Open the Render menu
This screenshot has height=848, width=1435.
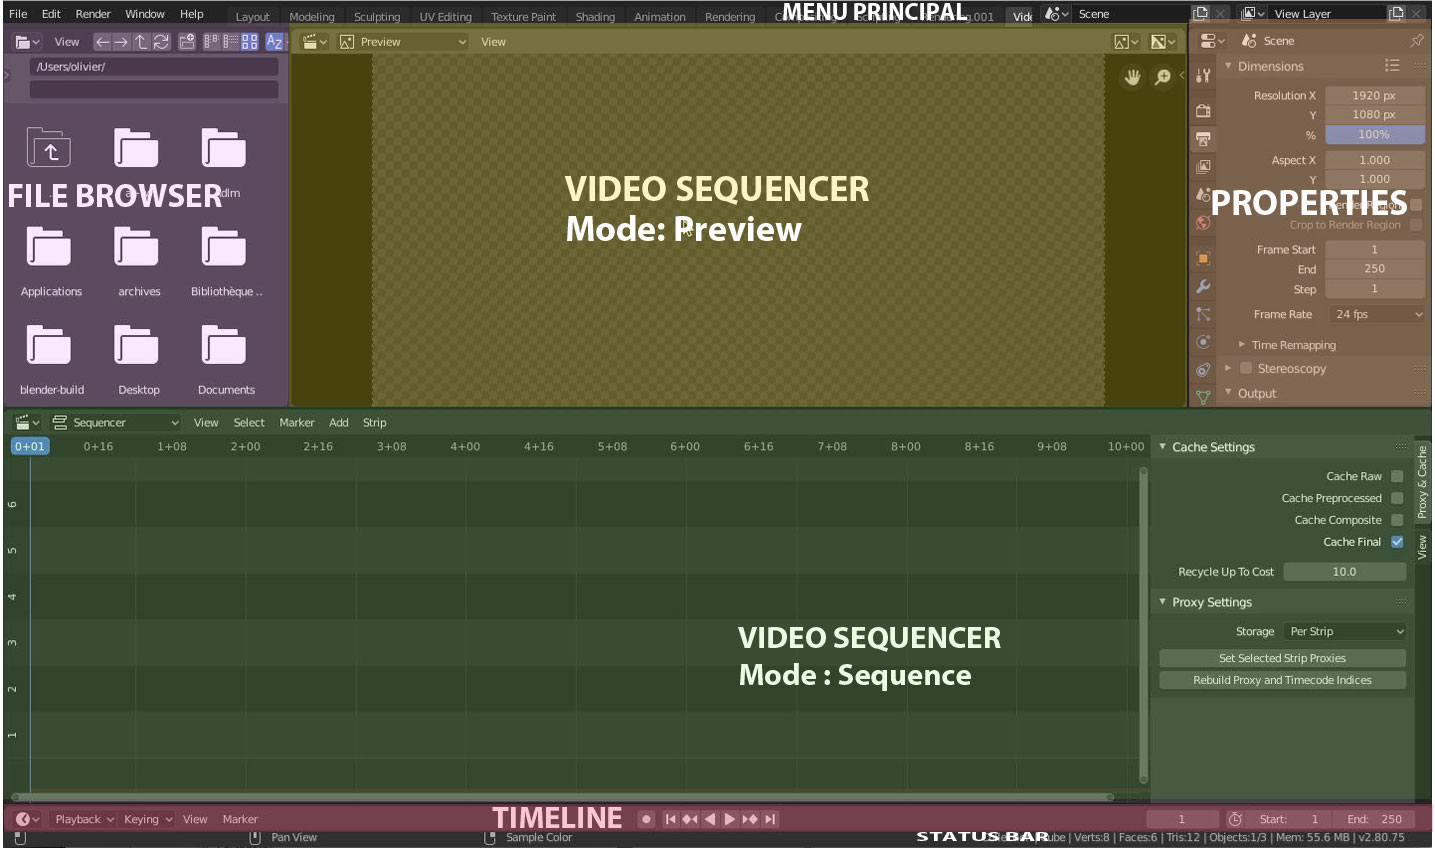pyautogui.click(x=93, y=14)
